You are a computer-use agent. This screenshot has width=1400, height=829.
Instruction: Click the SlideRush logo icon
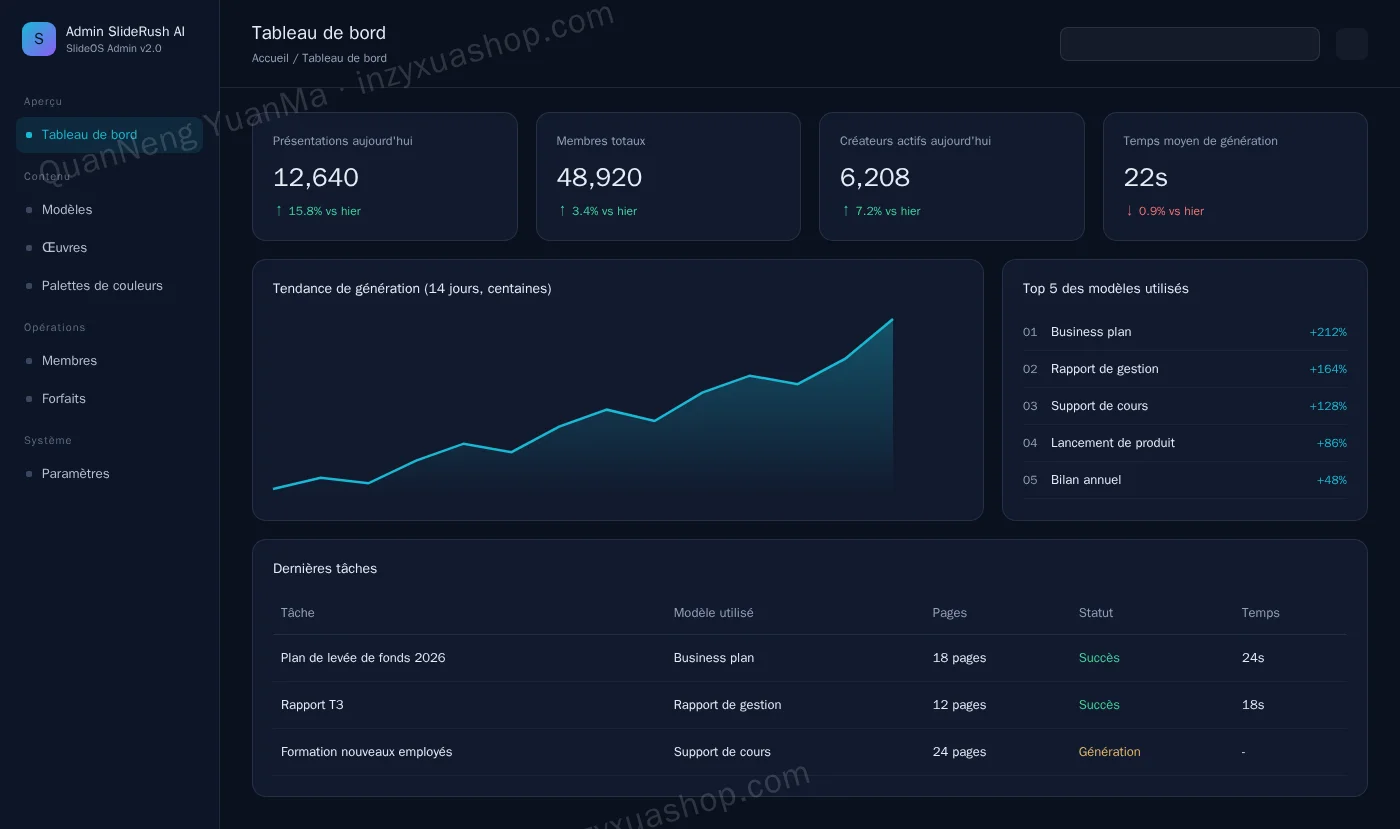[39, 39]
